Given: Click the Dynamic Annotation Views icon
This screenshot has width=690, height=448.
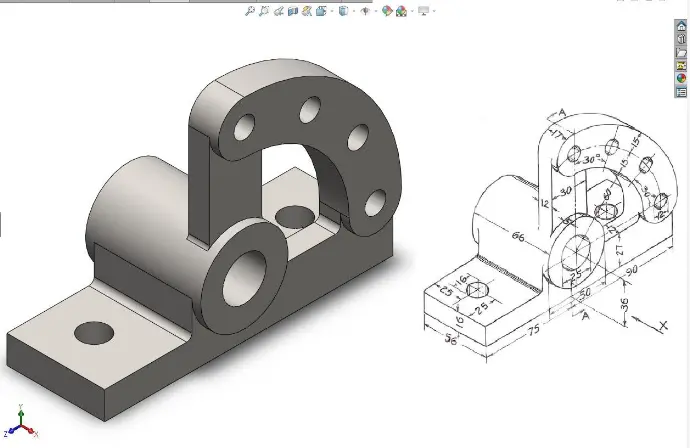Looking at the screenshot, I should (x=307, y=11).
